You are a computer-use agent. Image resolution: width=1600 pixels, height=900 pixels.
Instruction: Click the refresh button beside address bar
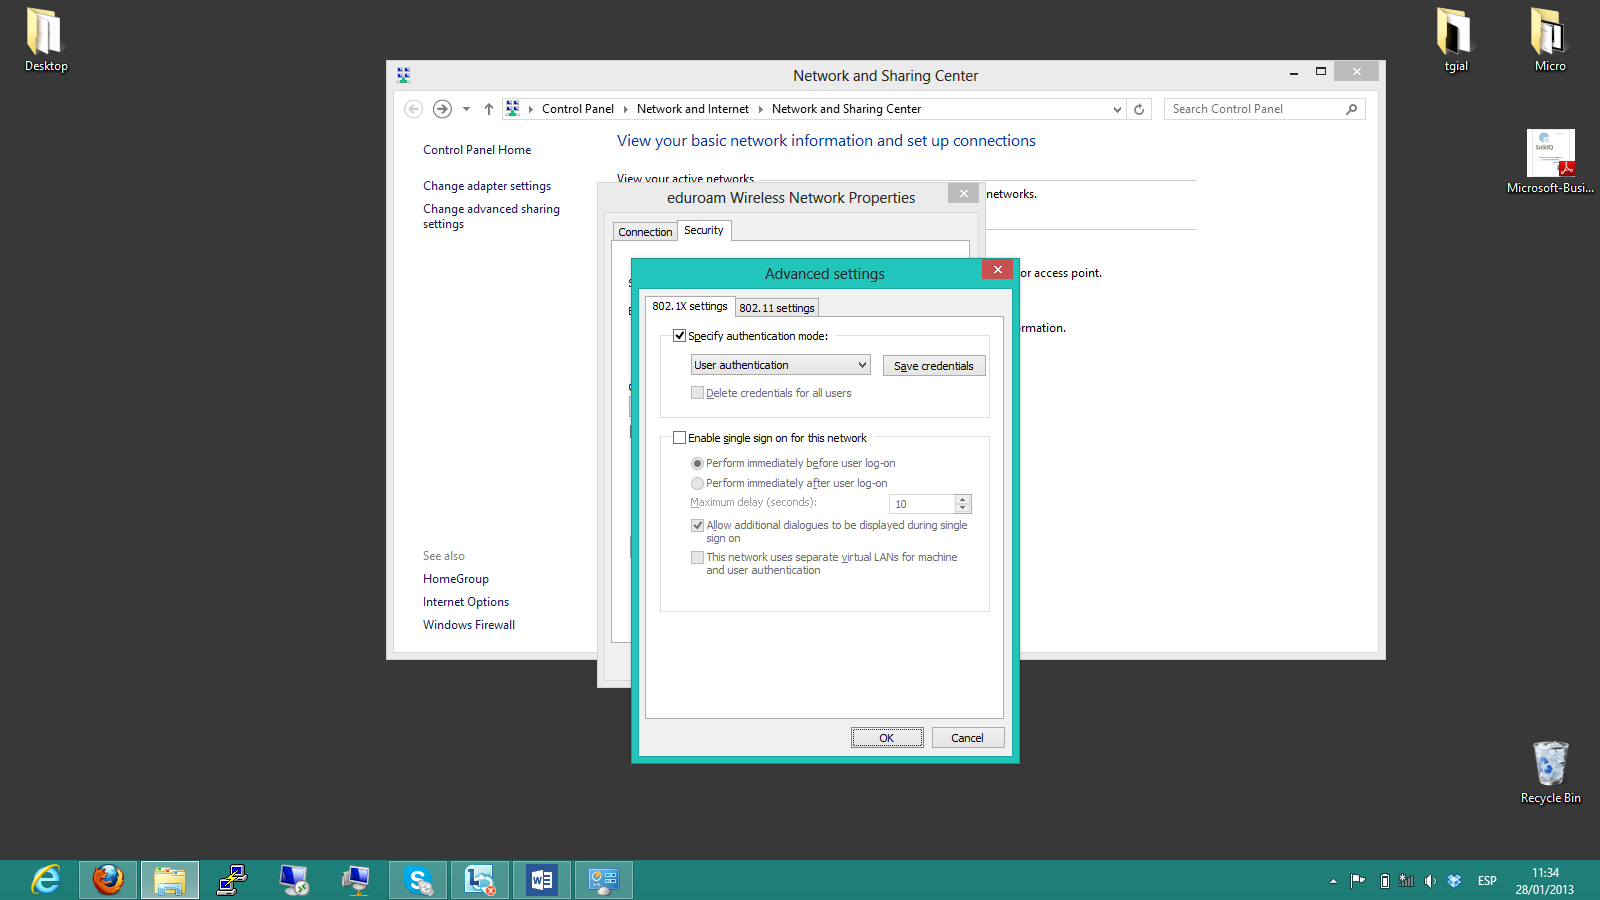[x=1139, y=109]
